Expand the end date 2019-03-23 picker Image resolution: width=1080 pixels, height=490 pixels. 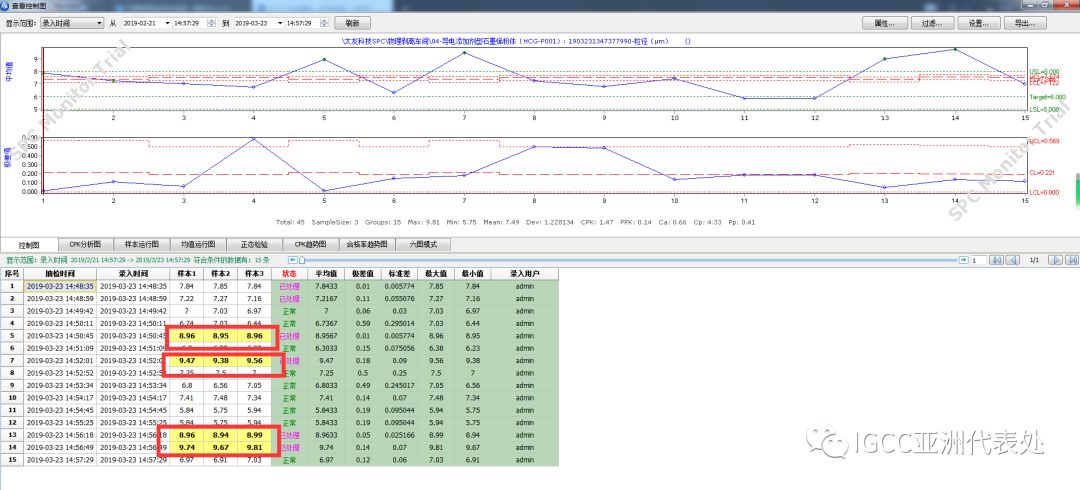[x=279, y=22]
